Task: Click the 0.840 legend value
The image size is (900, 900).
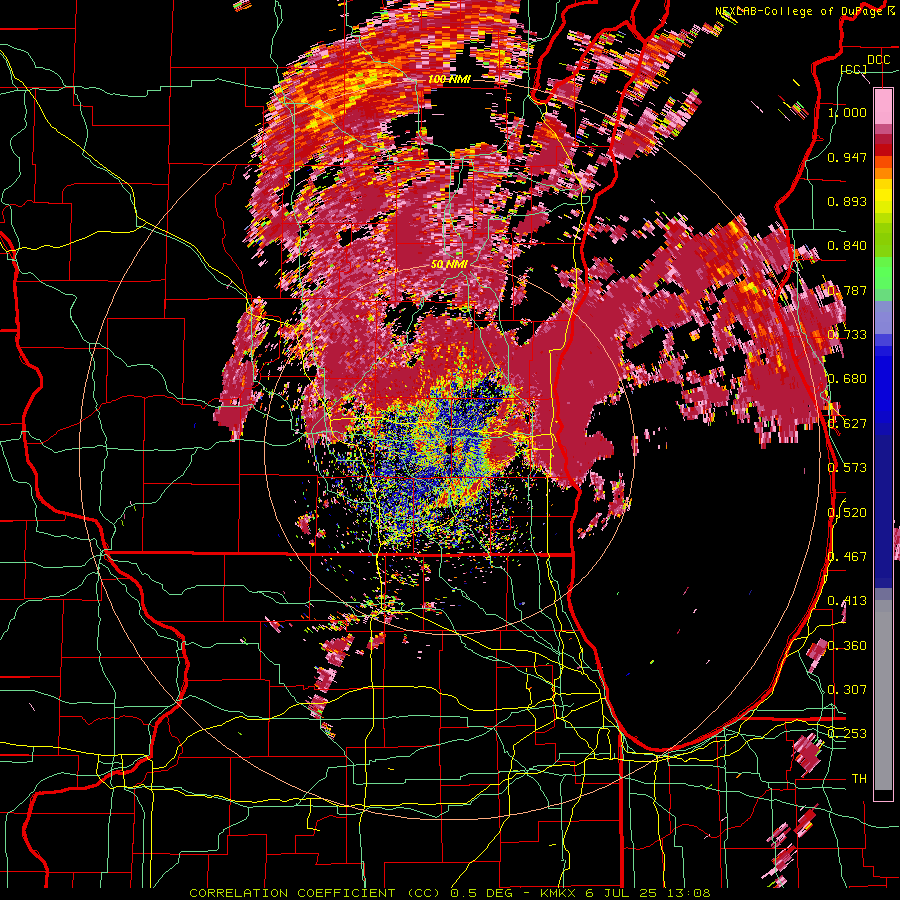Action: (x=847, y=246)
